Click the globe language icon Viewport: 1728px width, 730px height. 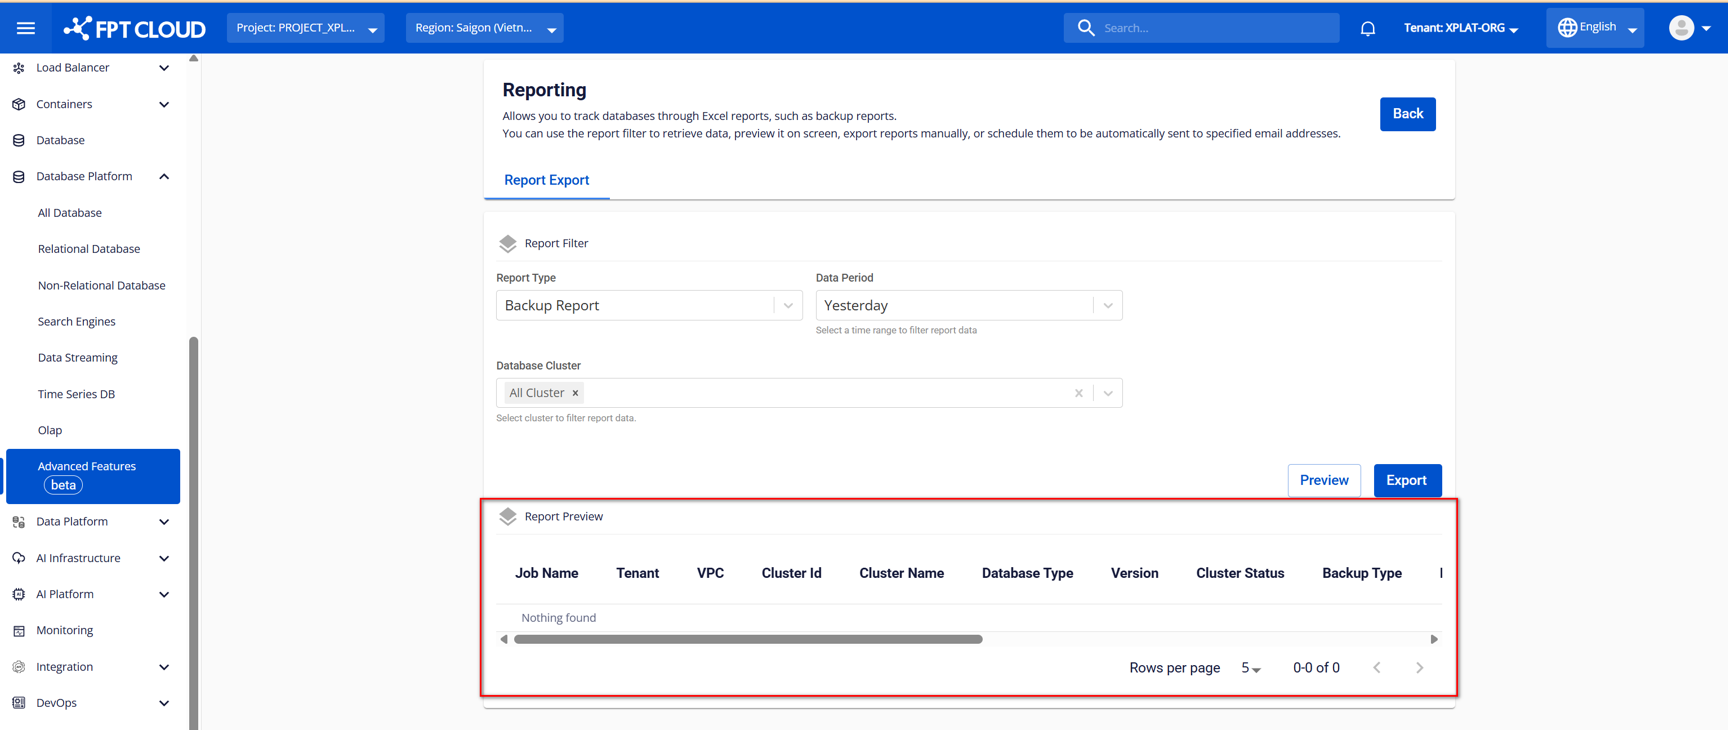pyautogui.click(x=1567, y=27)
